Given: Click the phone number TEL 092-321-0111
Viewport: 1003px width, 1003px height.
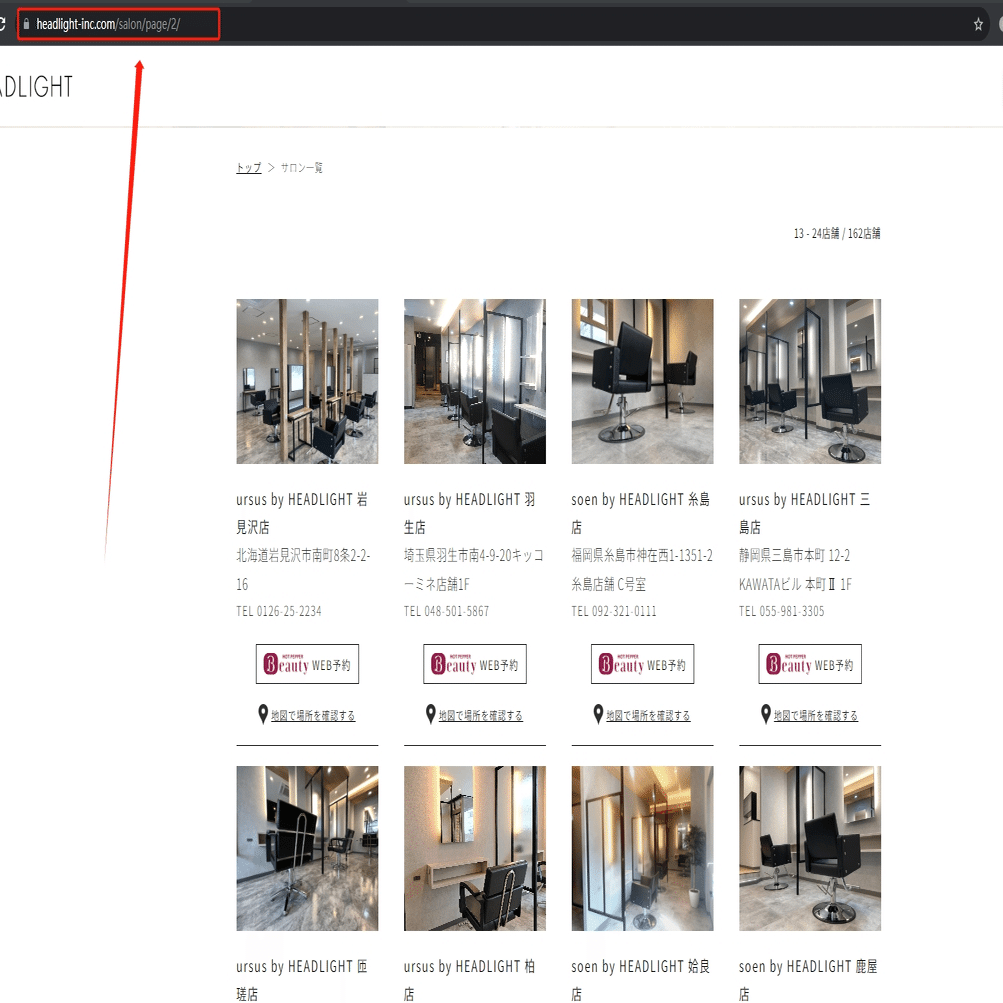Looking at the screenshot, I should tap(614, 611).
